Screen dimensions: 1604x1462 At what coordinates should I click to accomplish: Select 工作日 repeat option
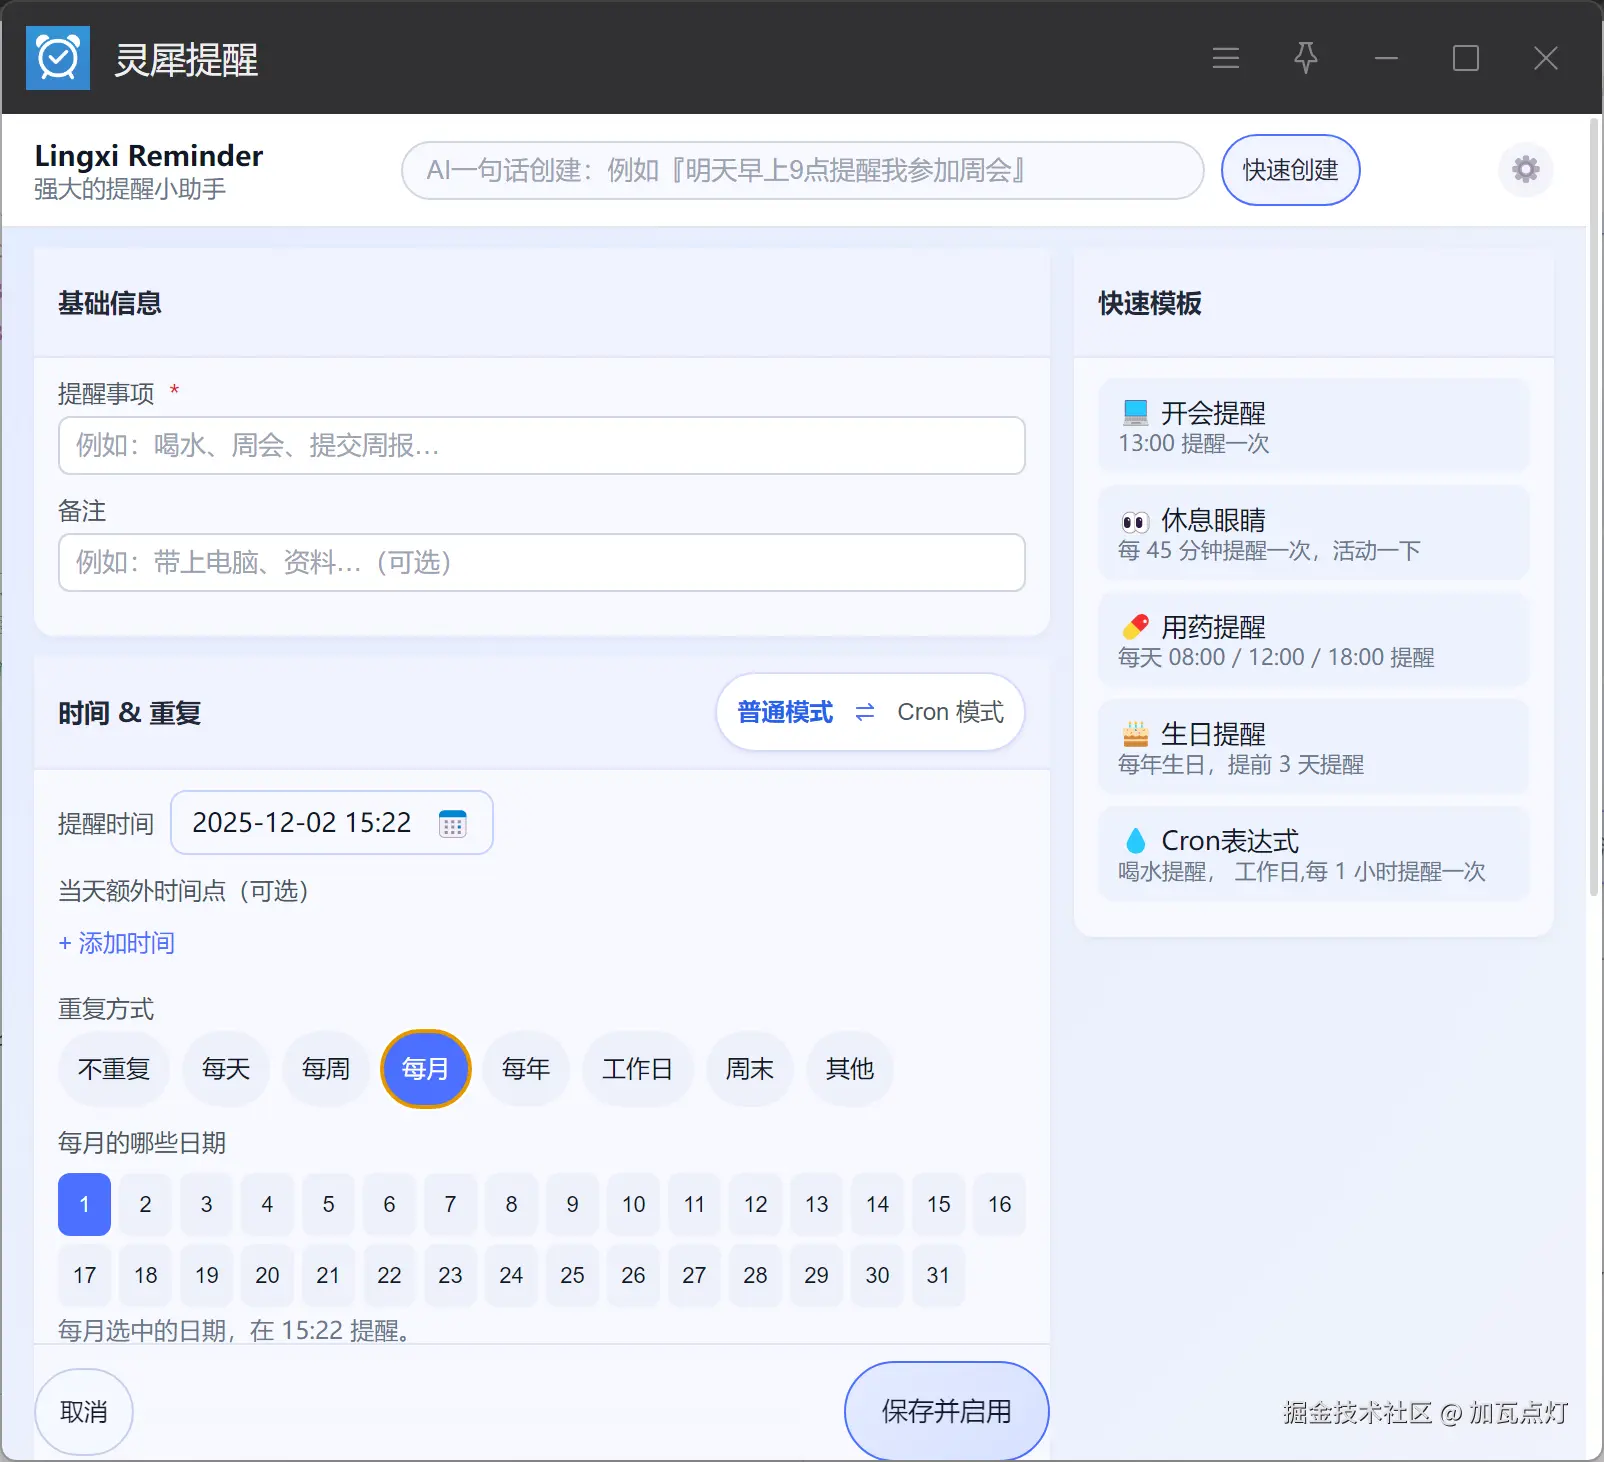point(637,1069)
